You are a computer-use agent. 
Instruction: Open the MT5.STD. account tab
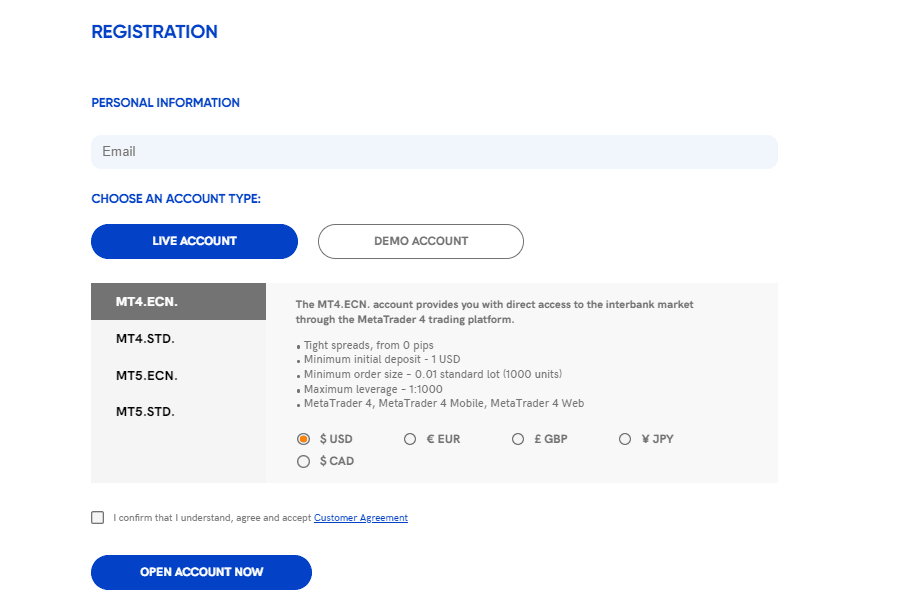[x=178, y=412]
